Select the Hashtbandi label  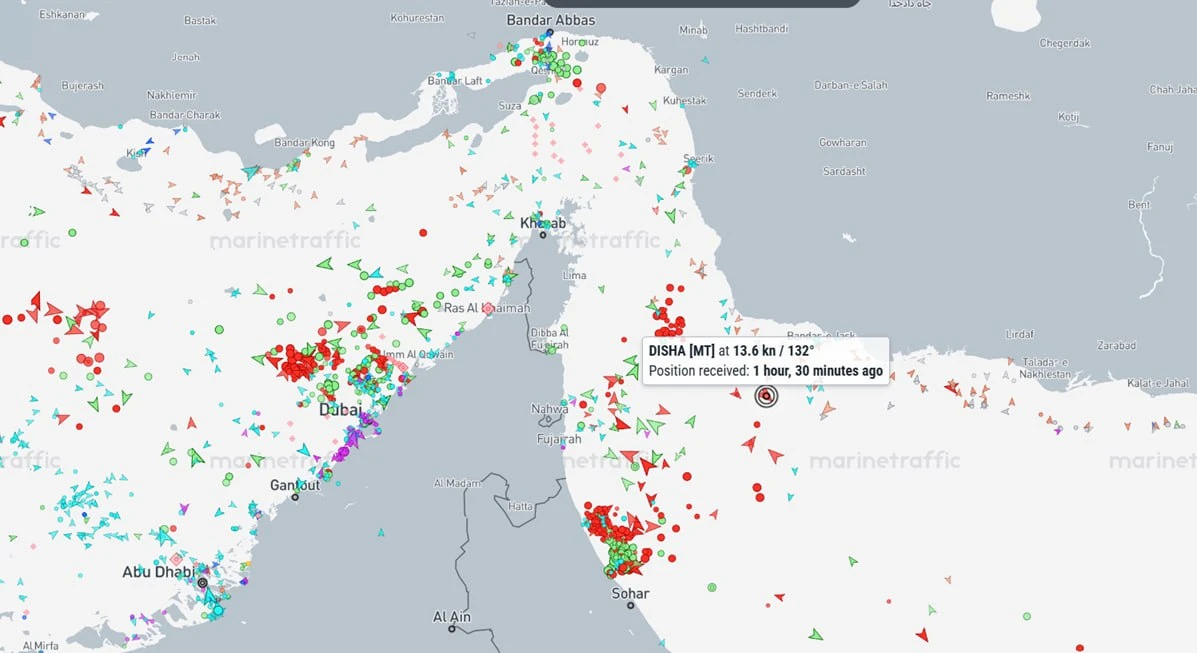761,29
